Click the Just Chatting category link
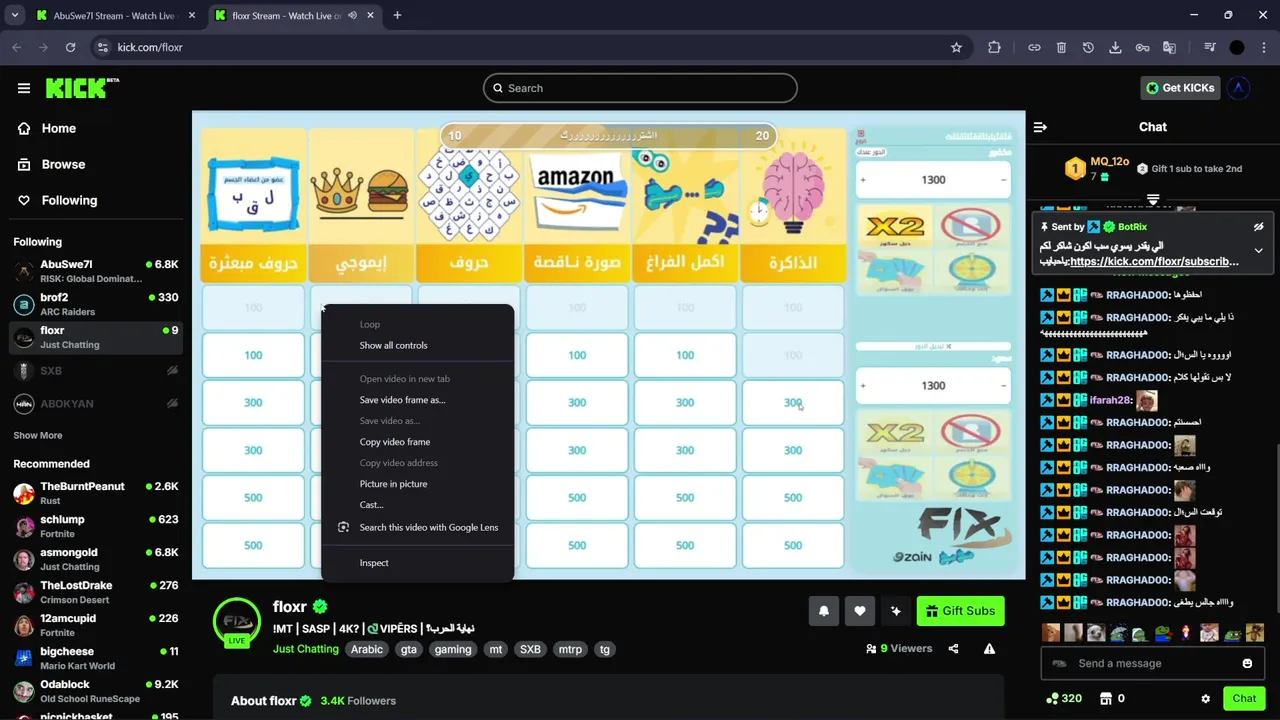This screenshot has width=1280, height=720. (x=306, y=649)
